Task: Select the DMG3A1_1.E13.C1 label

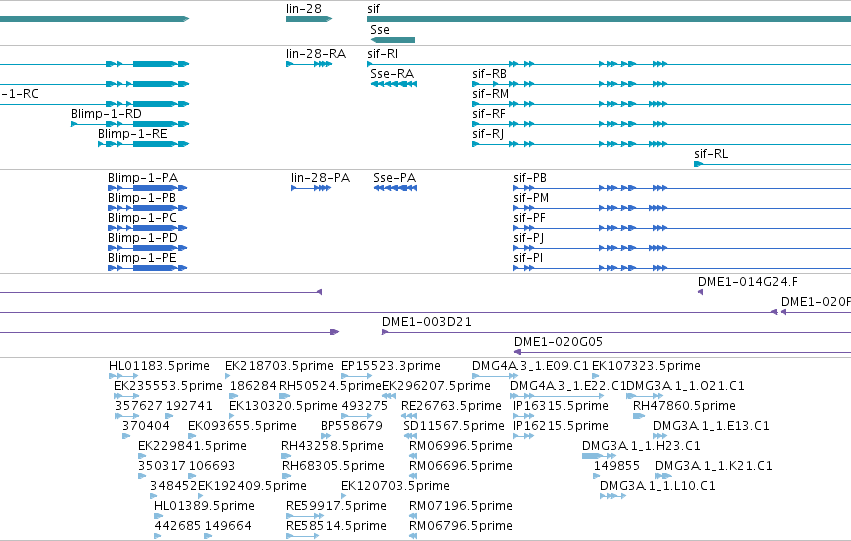Action: pos(712,427)
